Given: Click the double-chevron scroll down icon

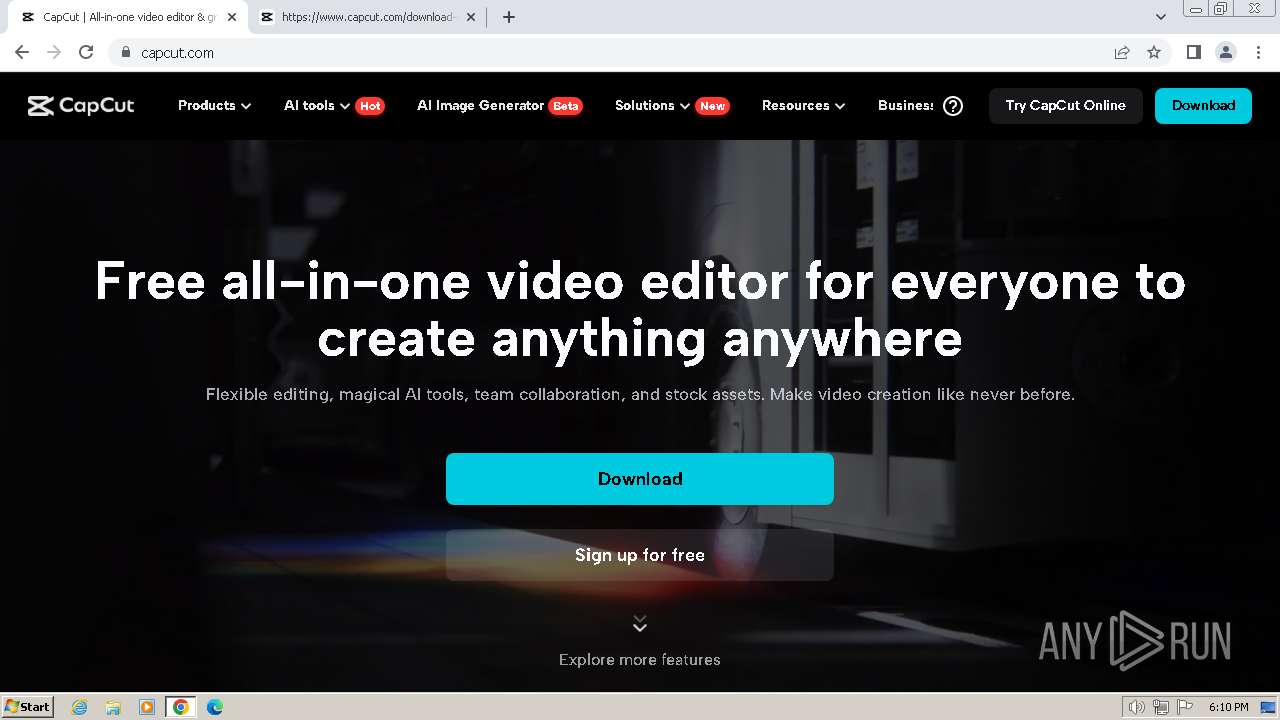Looking at the screenshot, I should [x=640, y=624].
